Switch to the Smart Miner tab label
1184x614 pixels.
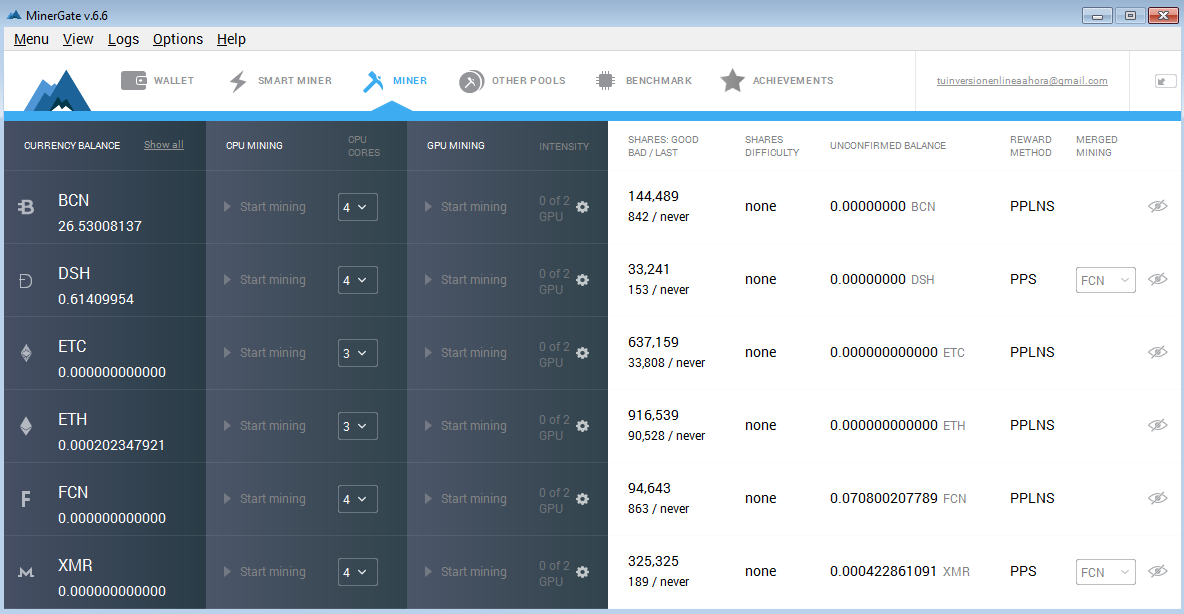click(x=294, y=81)
